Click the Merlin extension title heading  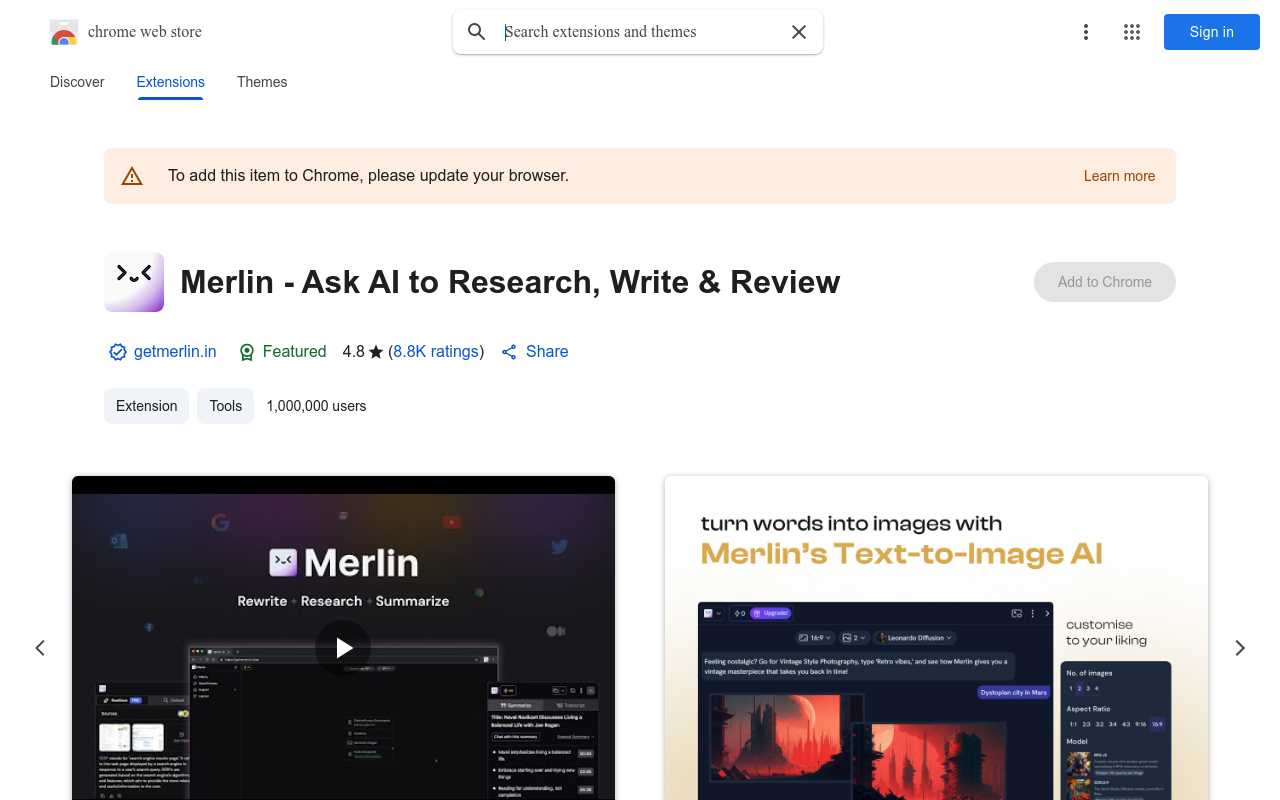(x=510, y=282)
